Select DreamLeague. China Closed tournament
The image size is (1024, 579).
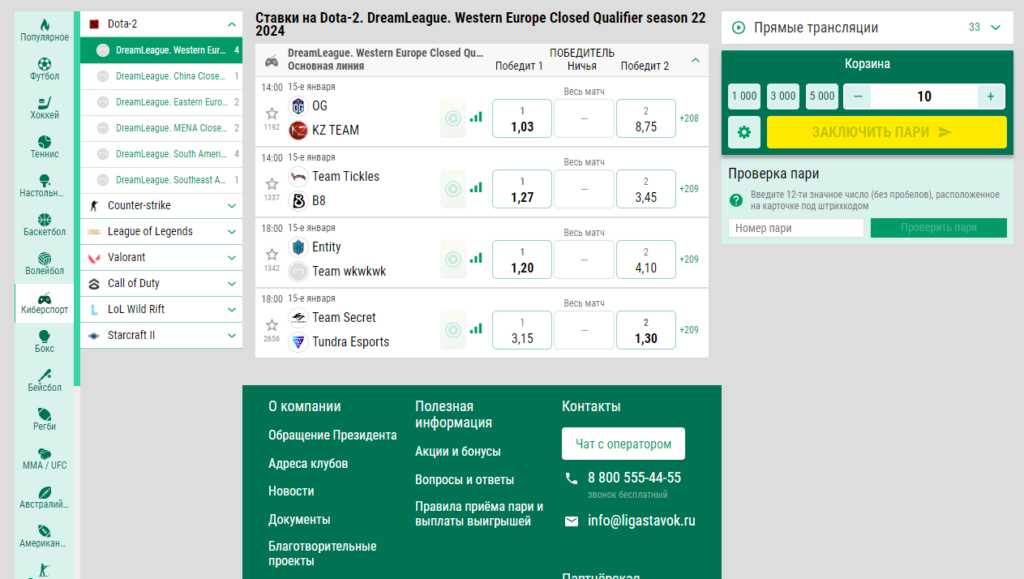coord(161,76)
